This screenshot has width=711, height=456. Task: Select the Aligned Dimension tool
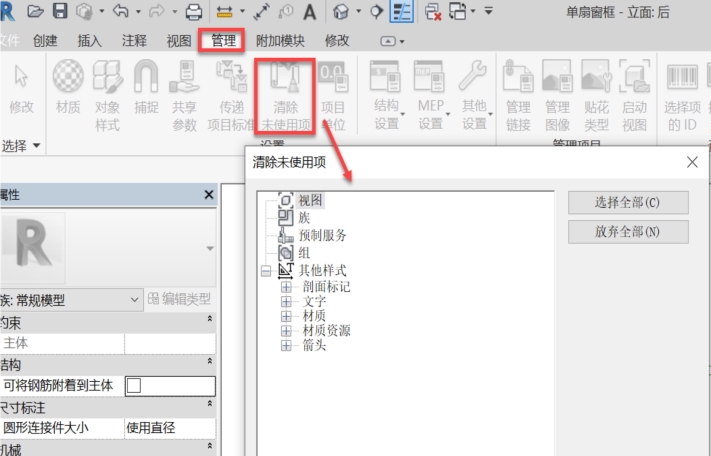262,12
